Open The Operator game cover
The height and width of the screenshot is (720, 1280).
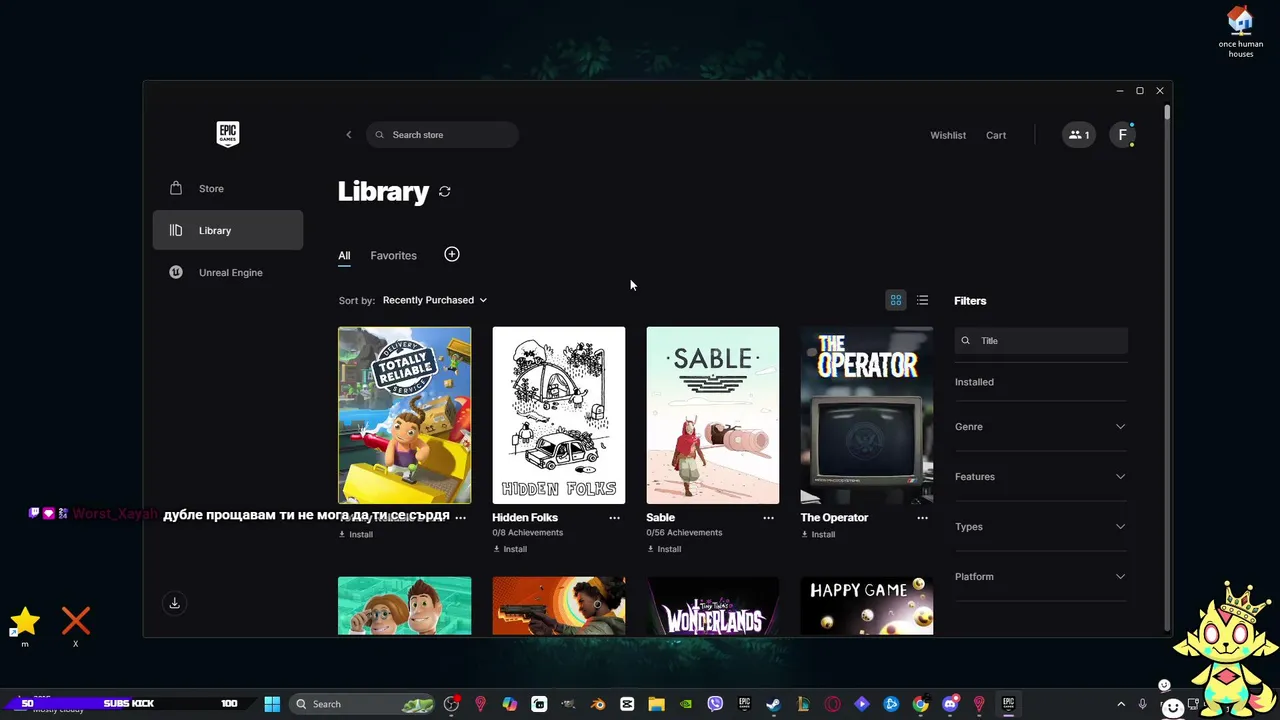[867, 415]
